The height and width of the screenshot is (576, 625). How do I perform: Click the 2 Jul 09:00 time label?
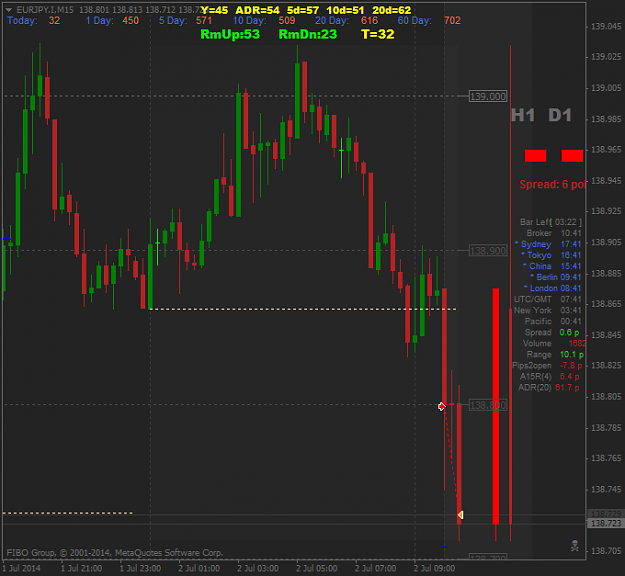click(x=434, y=568)
